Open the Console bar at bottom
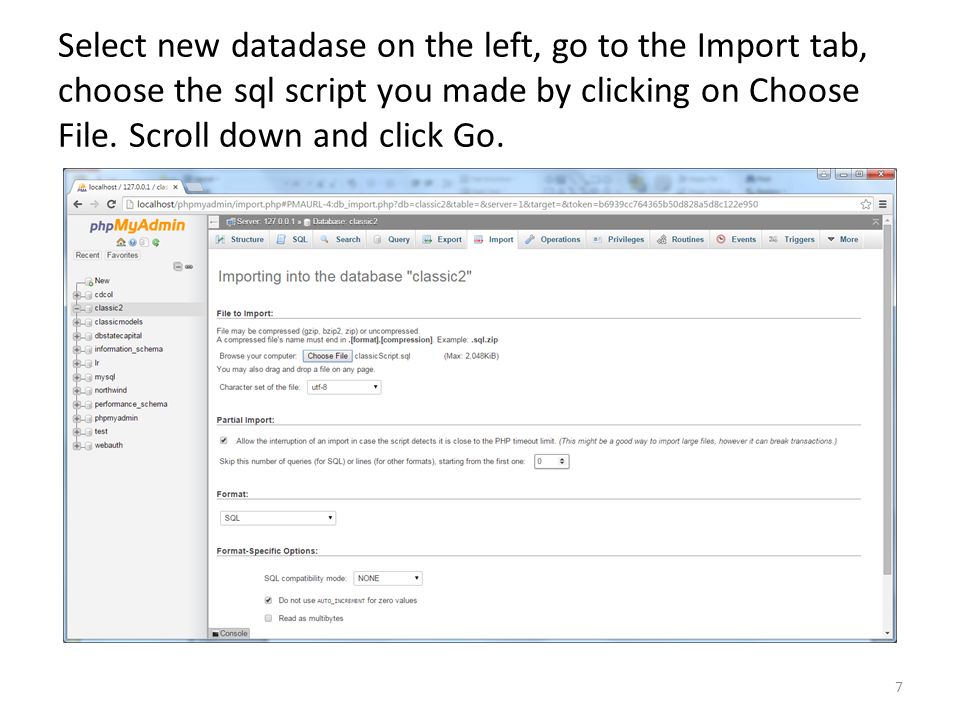Image resolution: width=960 pixels, height=720 pixels. [230, 634]
